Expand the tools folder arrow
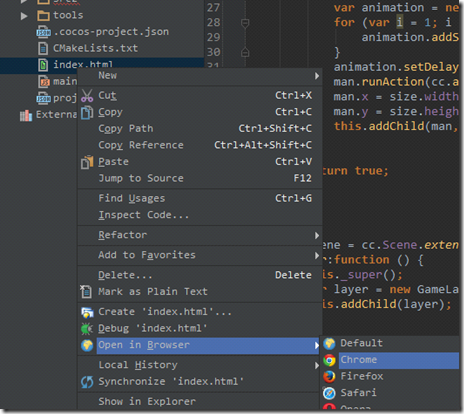Image resolution: width=464 pixels, height=414 pixels. (24, 16)
